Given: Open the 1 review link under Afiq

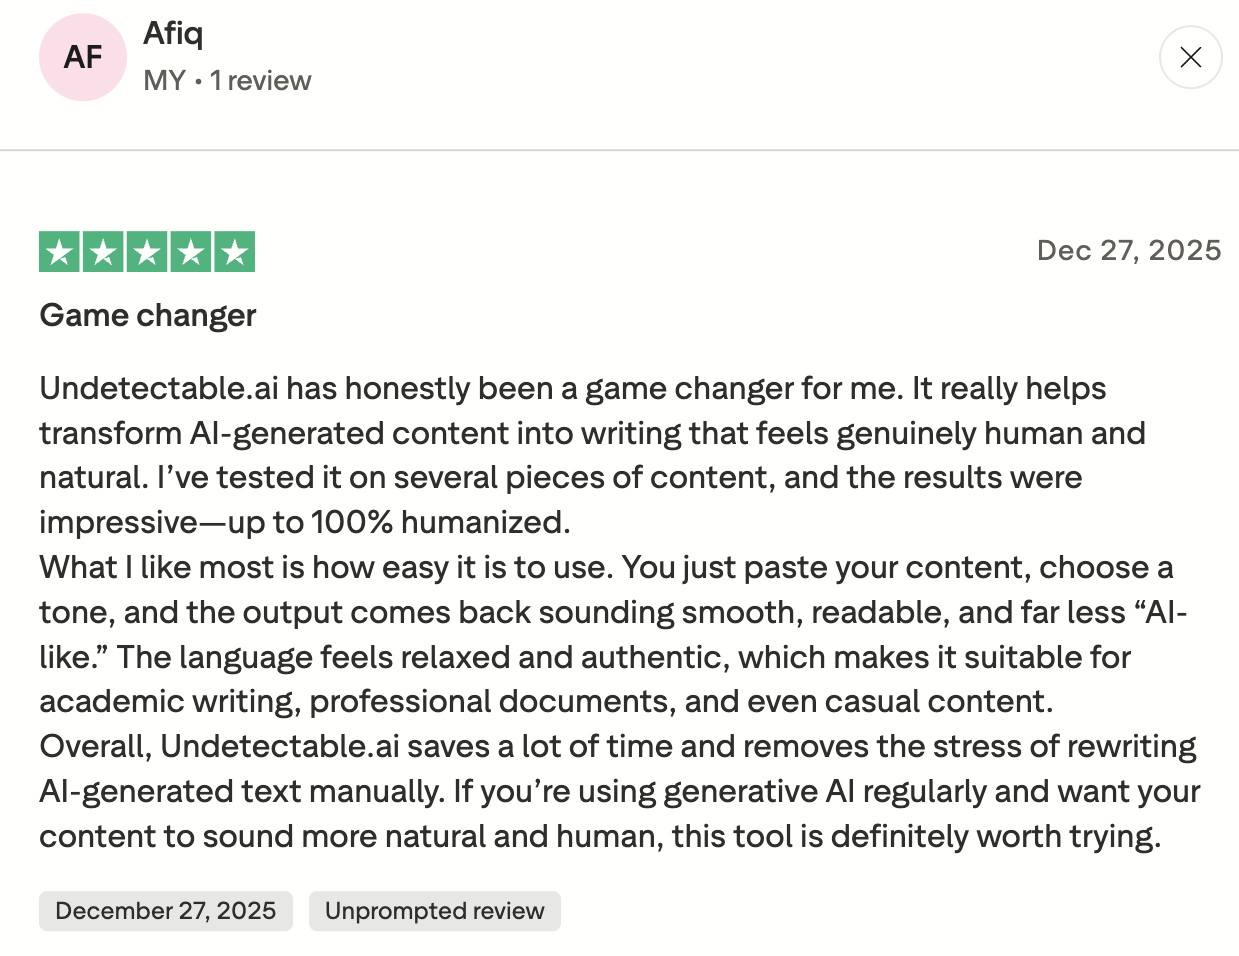Looking at the screenshot, I should coord(261,81).
